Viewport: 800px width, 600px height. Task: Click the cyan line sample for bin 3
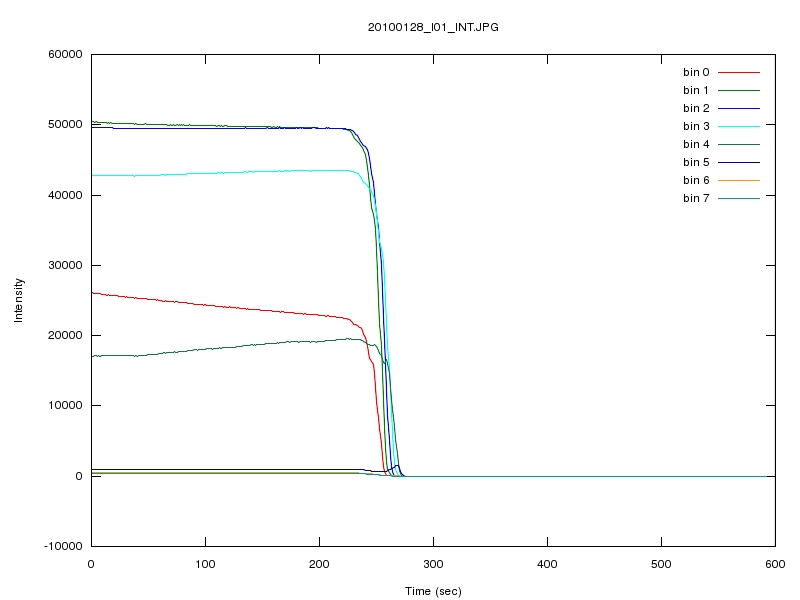click(739, 126)
